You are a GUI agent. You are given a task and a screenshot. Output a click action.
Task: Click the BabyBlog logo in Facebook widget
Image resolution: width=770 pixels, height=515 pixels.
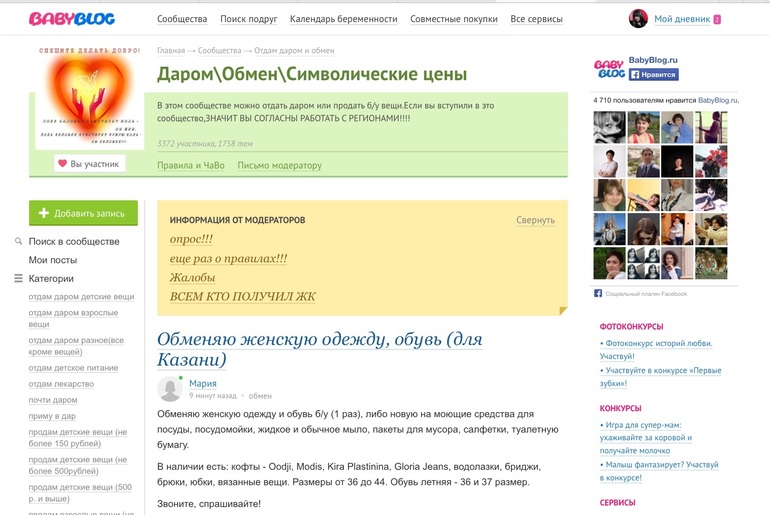(609, 69)
